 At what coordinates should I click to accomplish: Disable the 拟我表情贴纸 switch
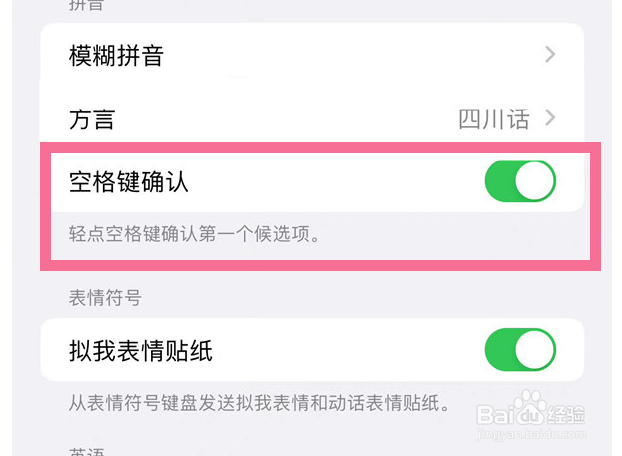click(520, 349)
